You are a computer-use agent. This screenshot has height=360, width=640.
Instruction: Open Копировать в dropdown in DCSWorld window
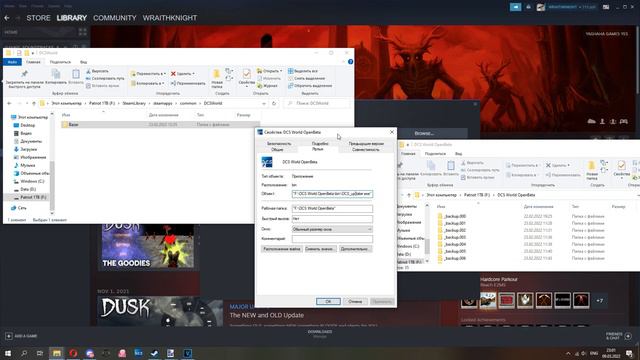[x=147, y=83]
